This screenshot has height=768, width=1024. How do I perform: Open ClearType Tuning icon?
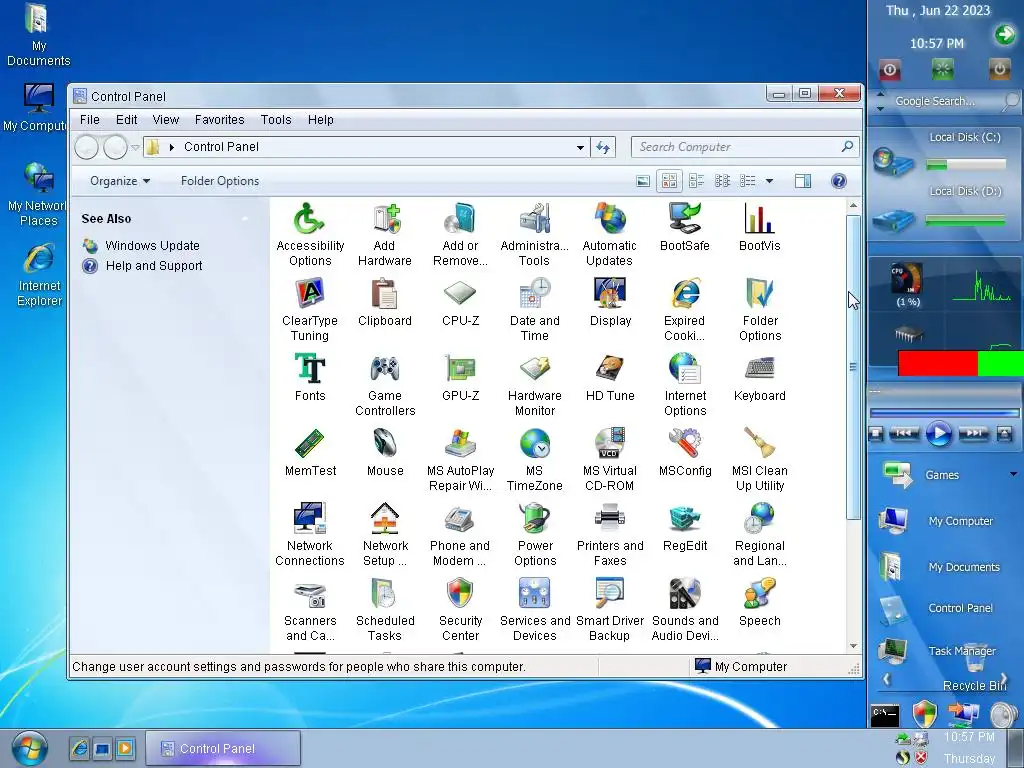click(x=310, y=310)
